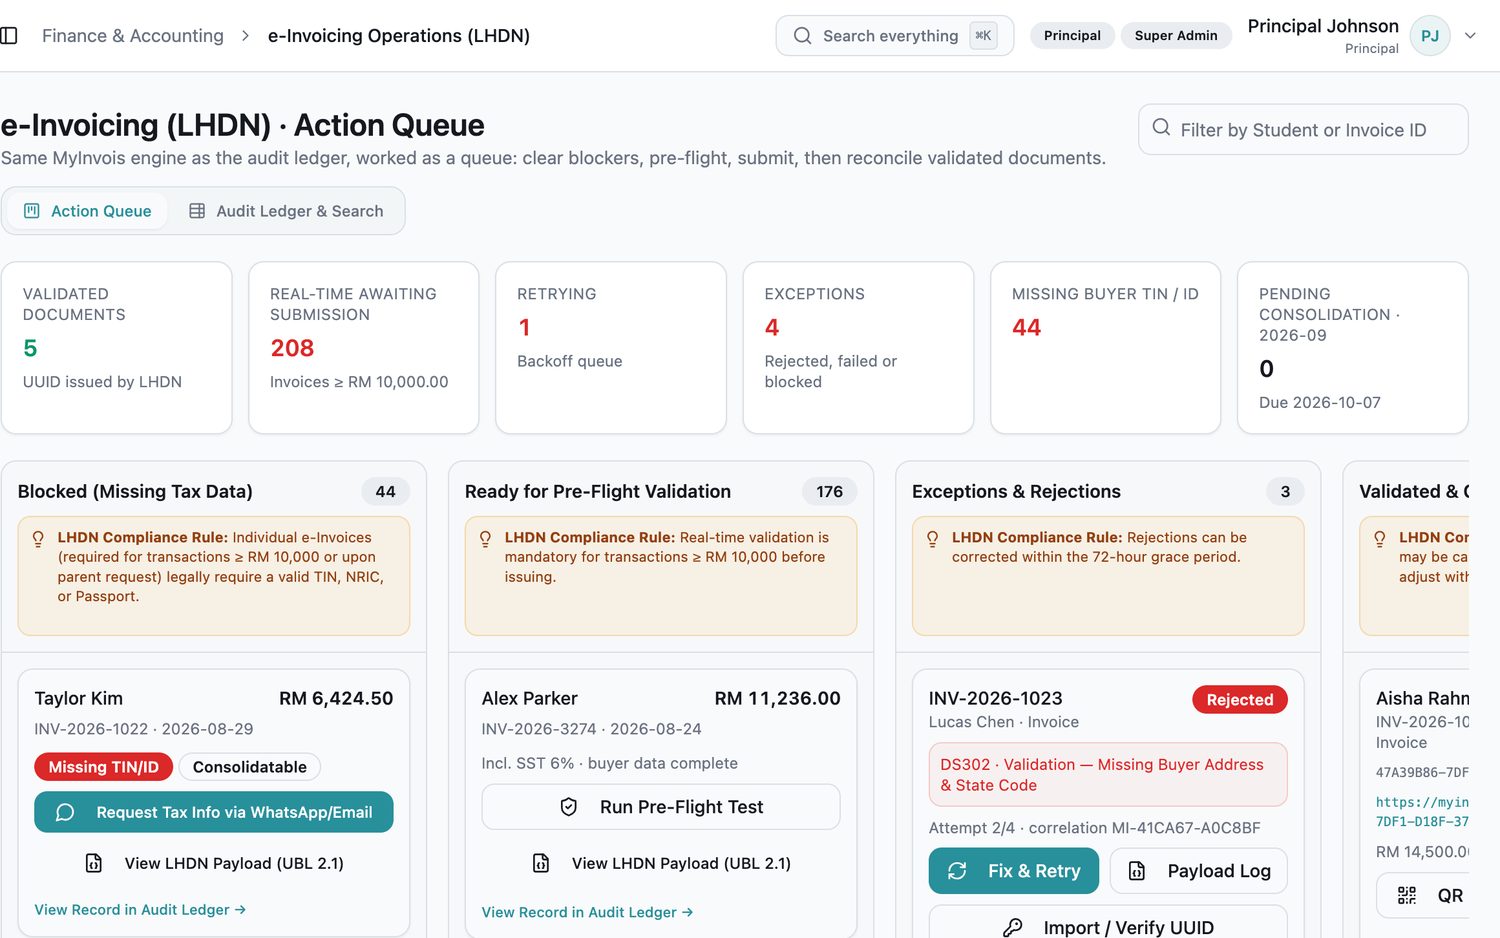The height and width of the screenshot is (938, 1500).
Task: Click the 176 count badge on Pre-Flight column
Action: [829, 492]
